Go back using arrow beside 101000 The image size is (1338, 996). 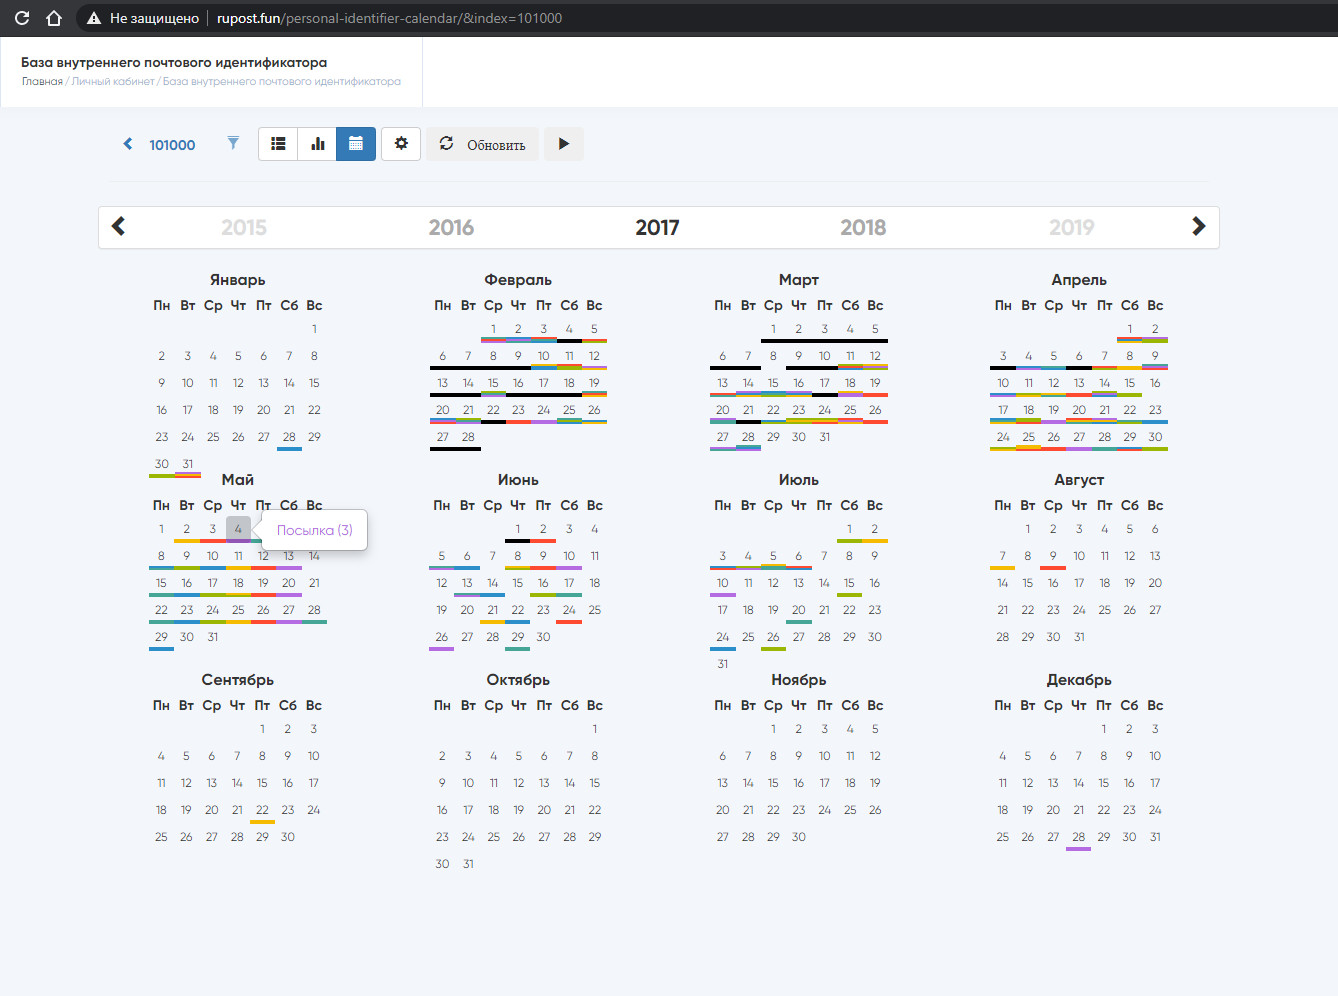coord(128,144)
